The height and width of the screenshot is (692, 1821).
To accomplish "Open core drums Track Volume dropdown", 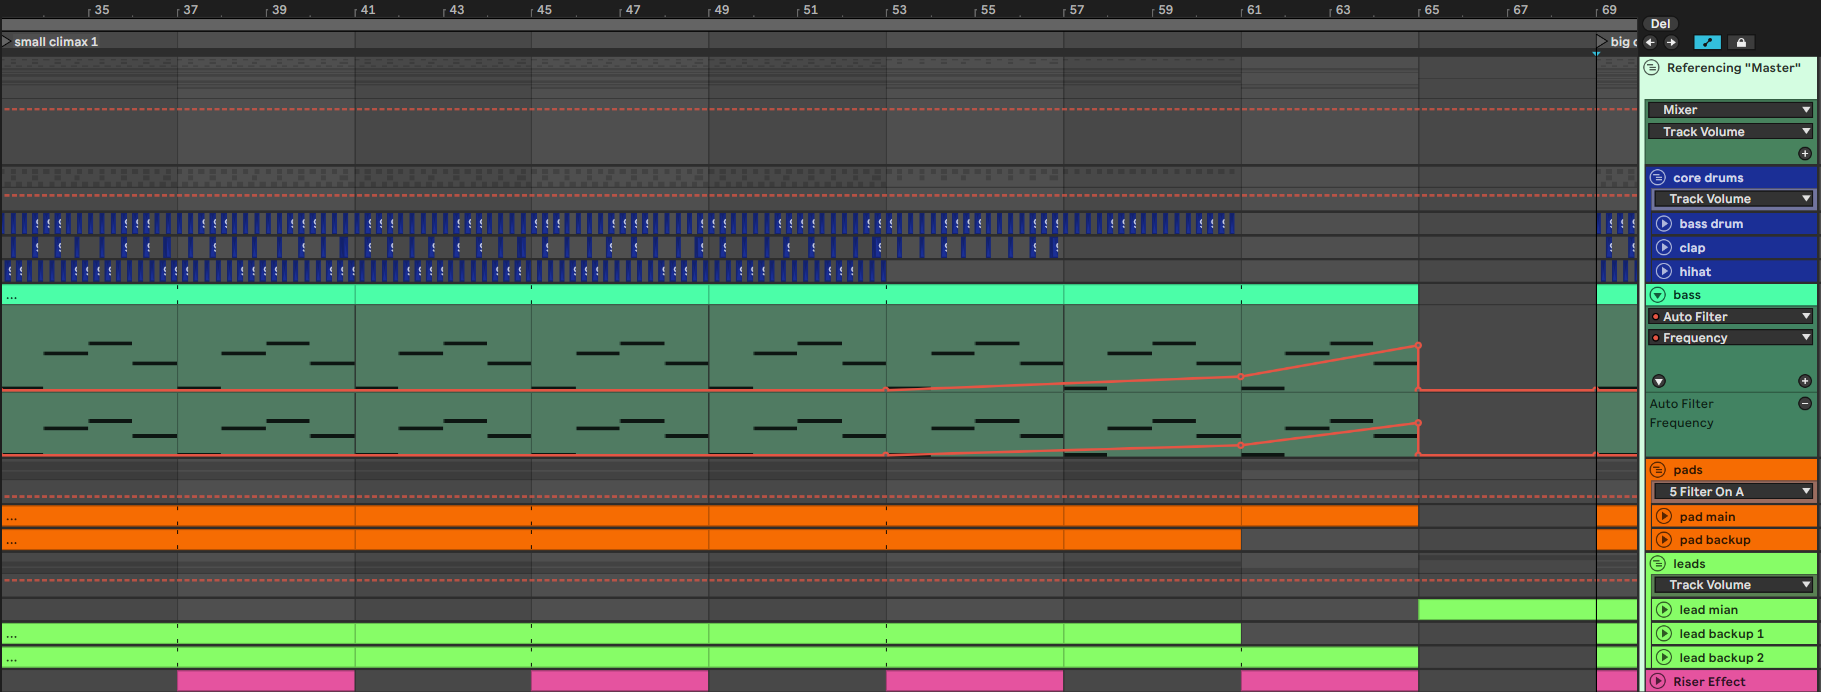I will 1733,199.
